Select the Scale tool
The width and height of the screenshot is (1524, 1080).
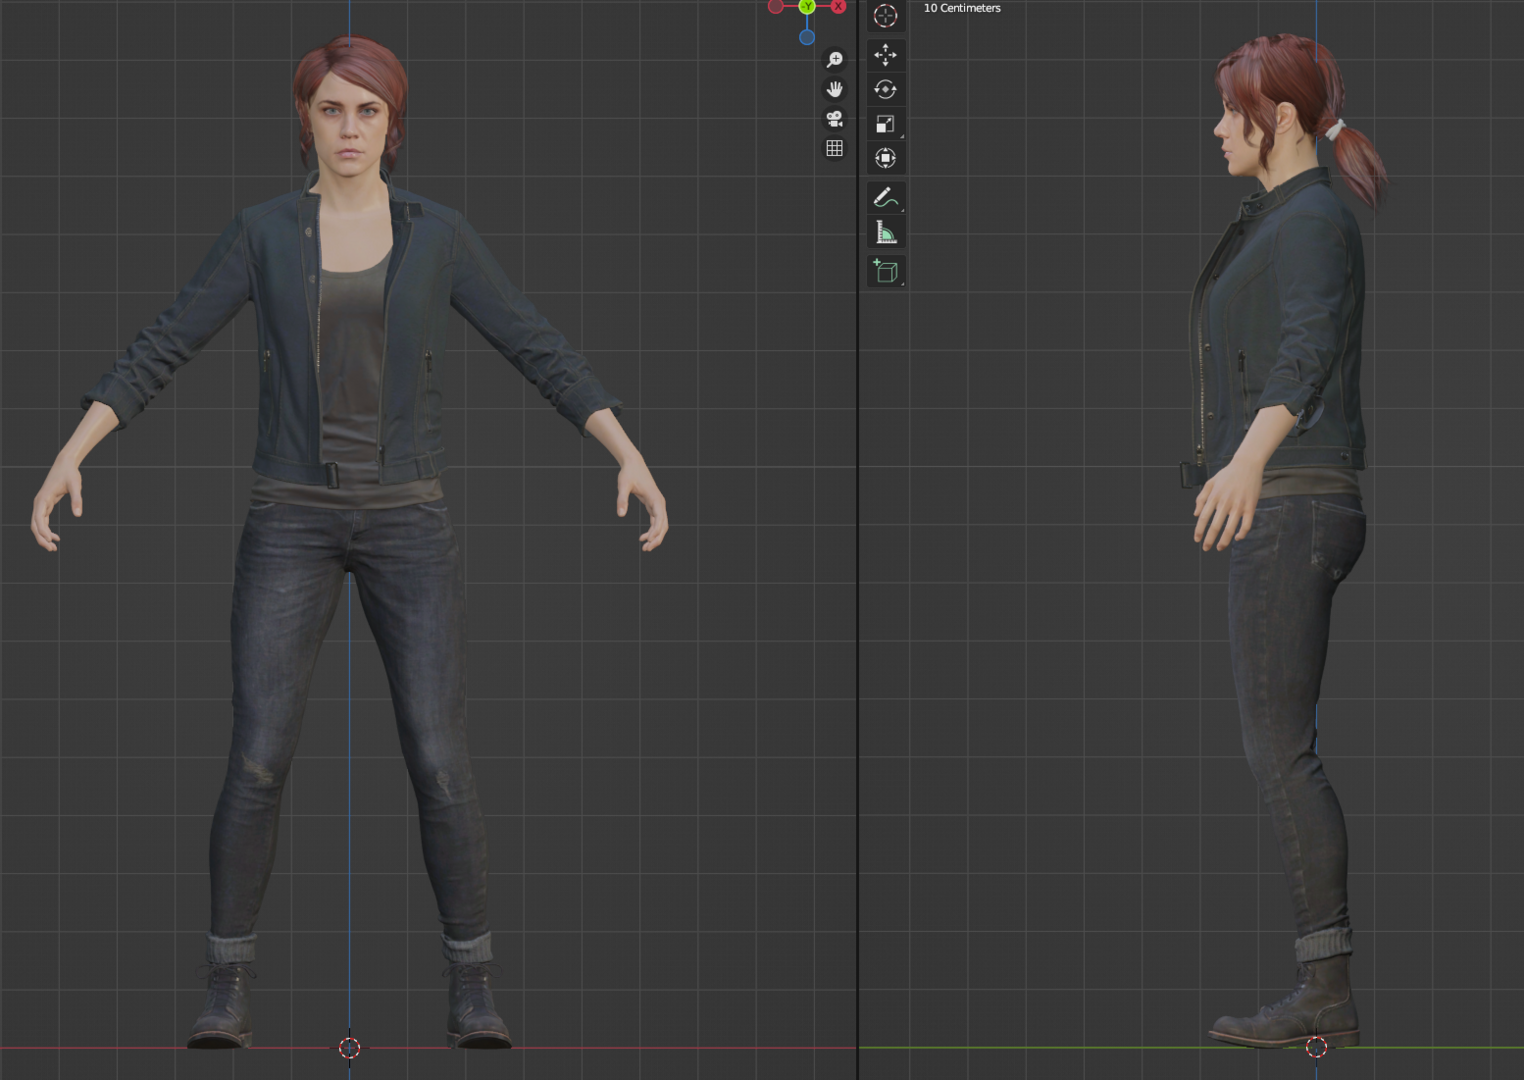coord(885,124)
